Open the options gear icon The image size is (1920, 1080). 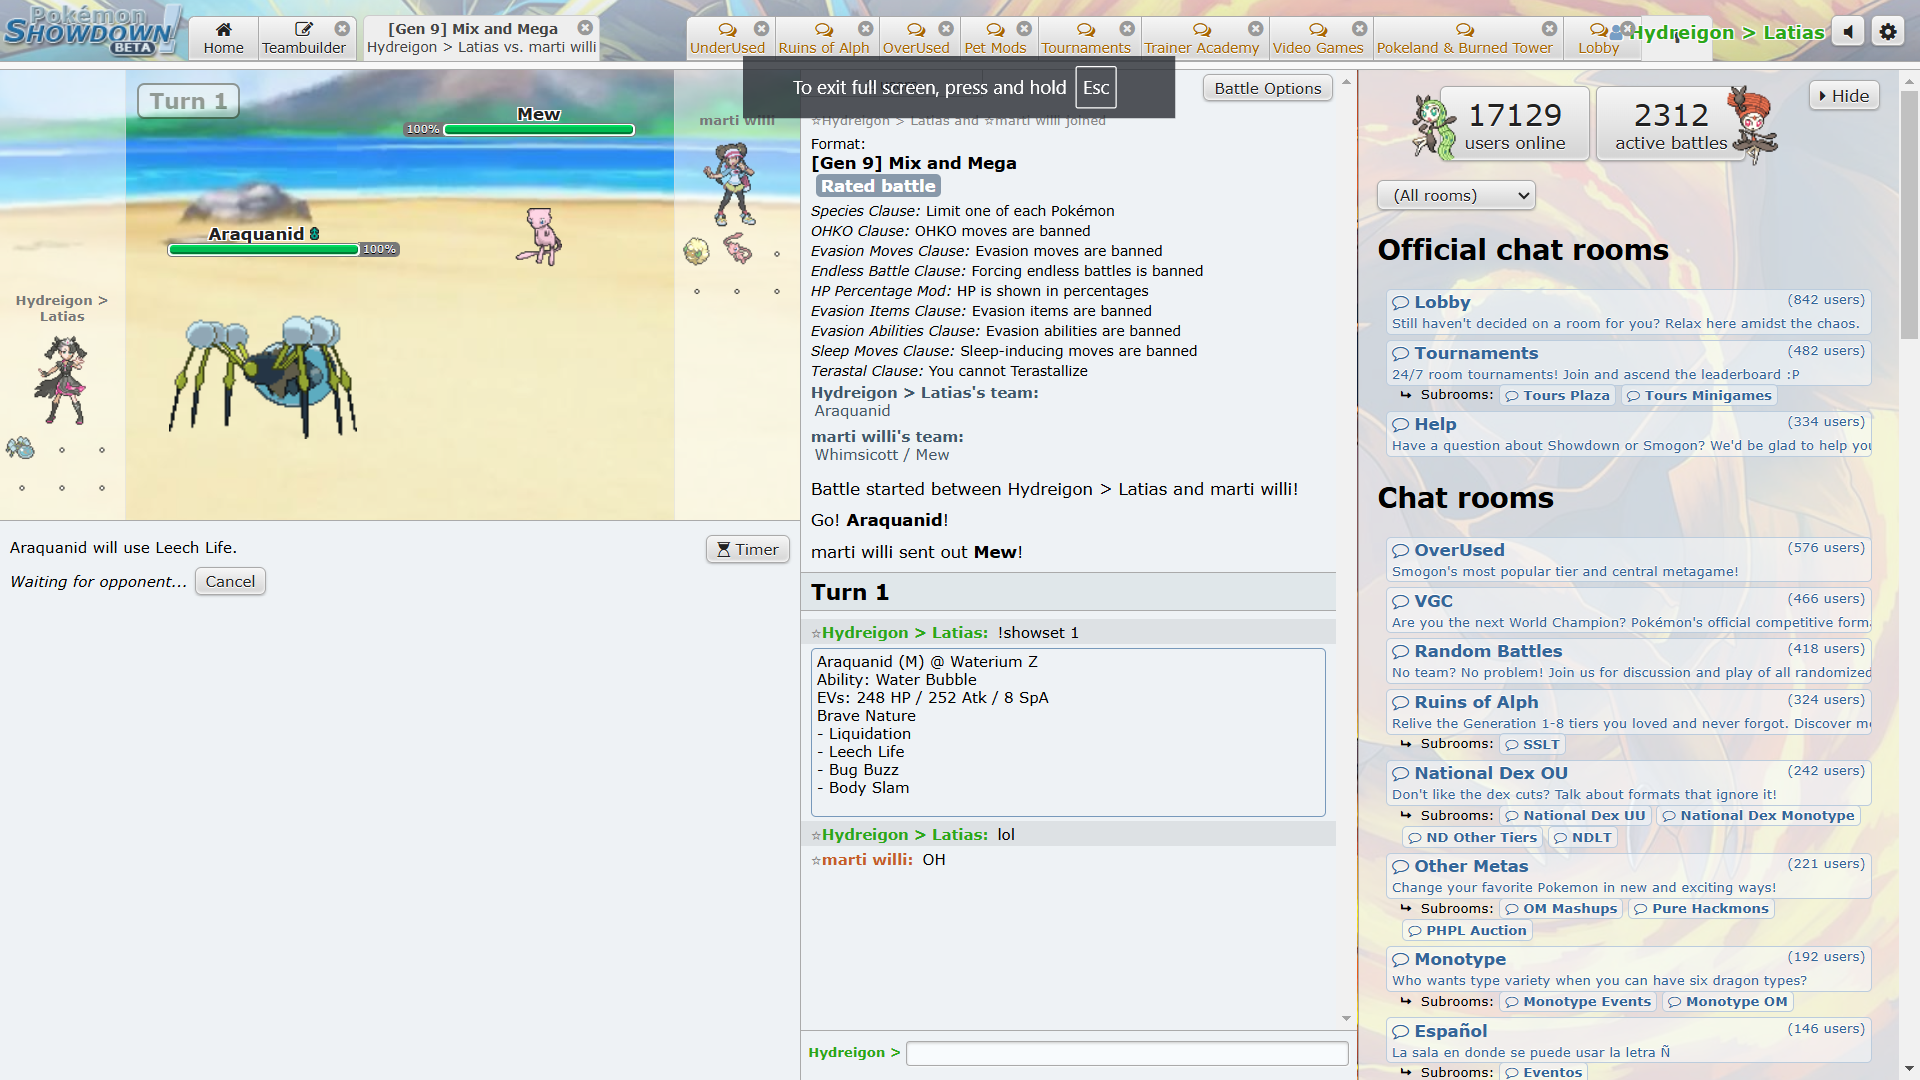1887,32
